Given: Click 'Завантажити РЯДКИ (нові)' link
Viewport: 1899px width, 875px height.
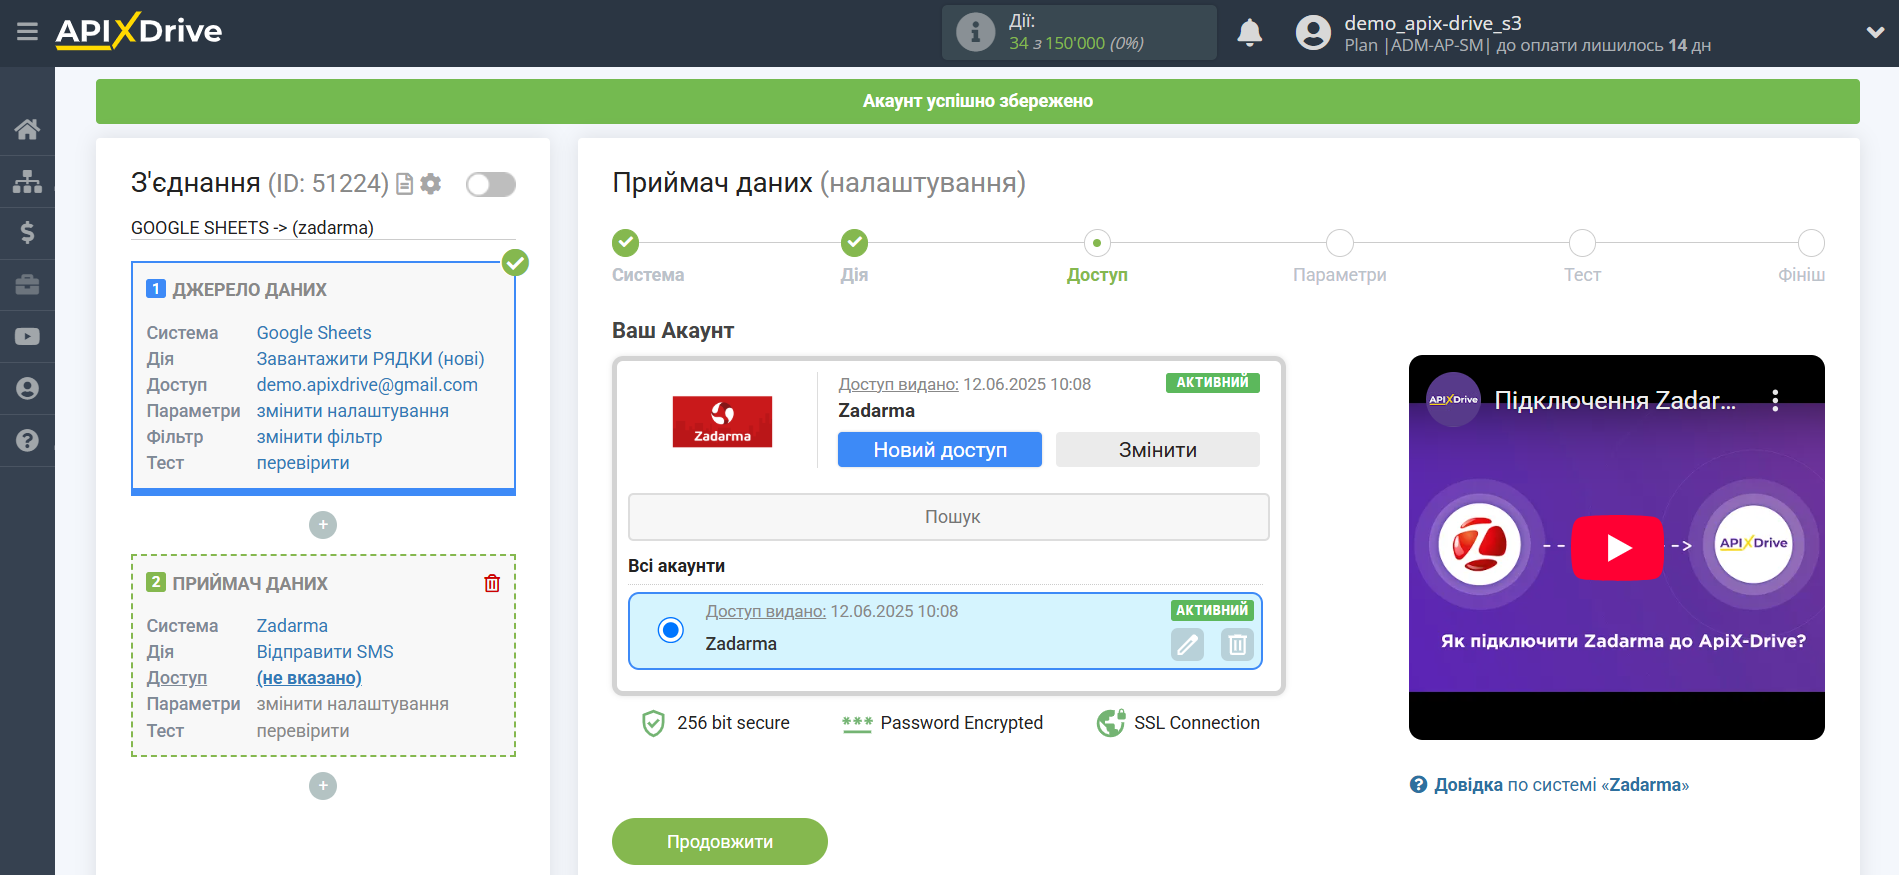Looking at the screenshot, I should (x=370, y=359).
